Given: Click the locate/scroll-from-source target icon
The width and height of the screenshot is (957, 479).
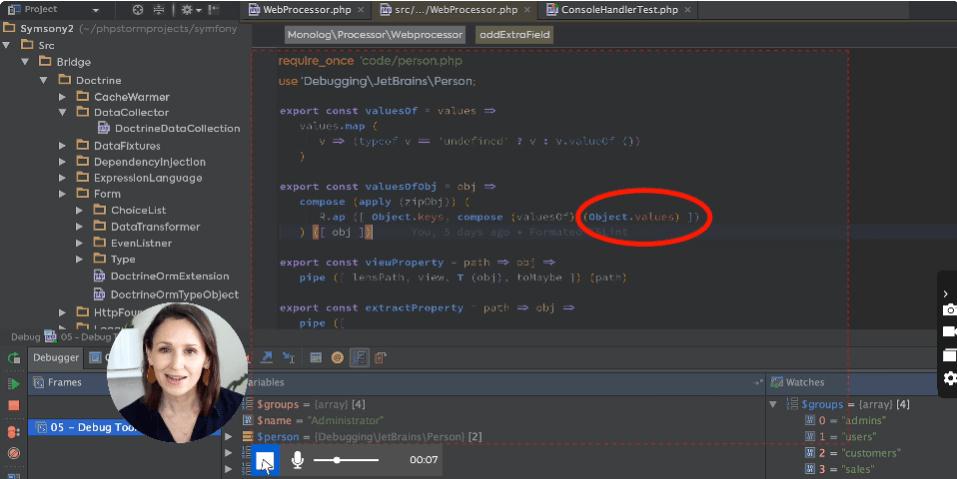Looking at the screenshot, I should [138, 10].
